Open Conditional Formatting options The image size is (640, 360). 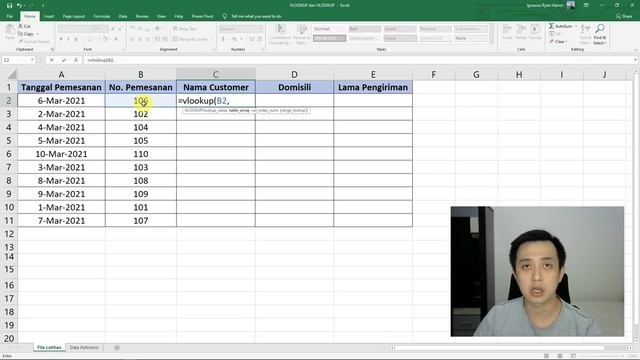(280, 35)
